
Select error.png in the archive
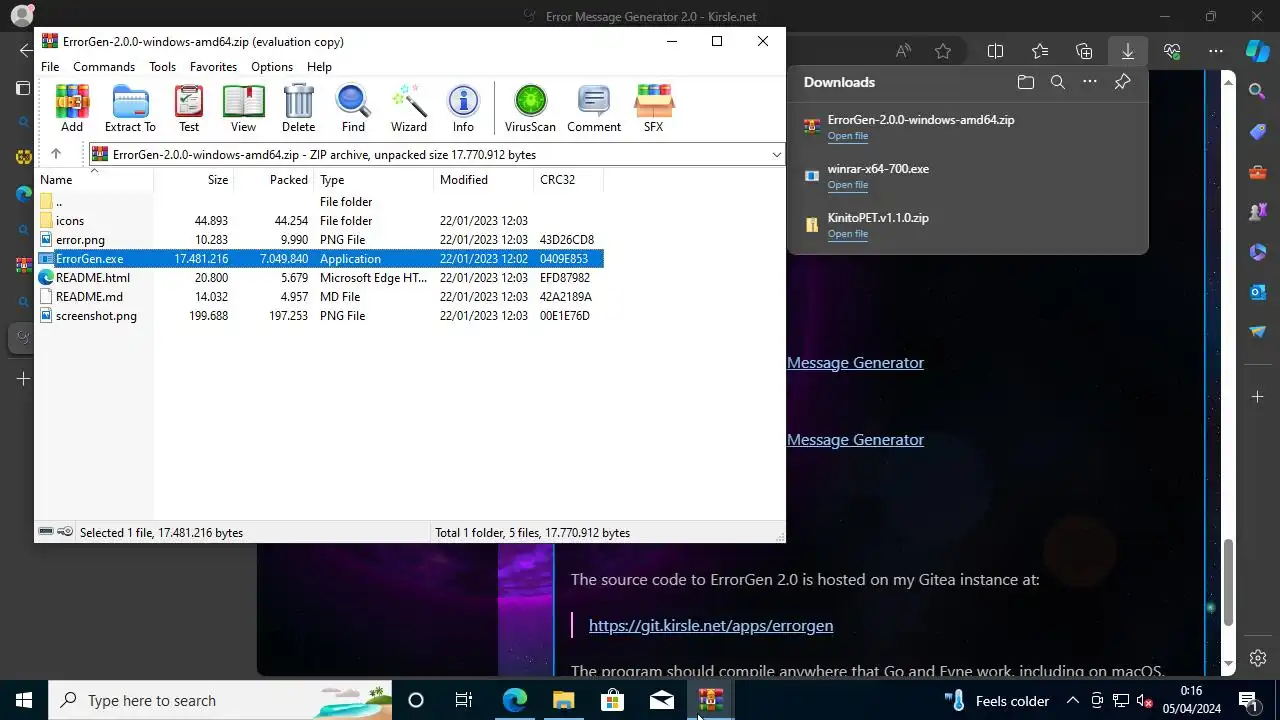(x=319, y=240)
